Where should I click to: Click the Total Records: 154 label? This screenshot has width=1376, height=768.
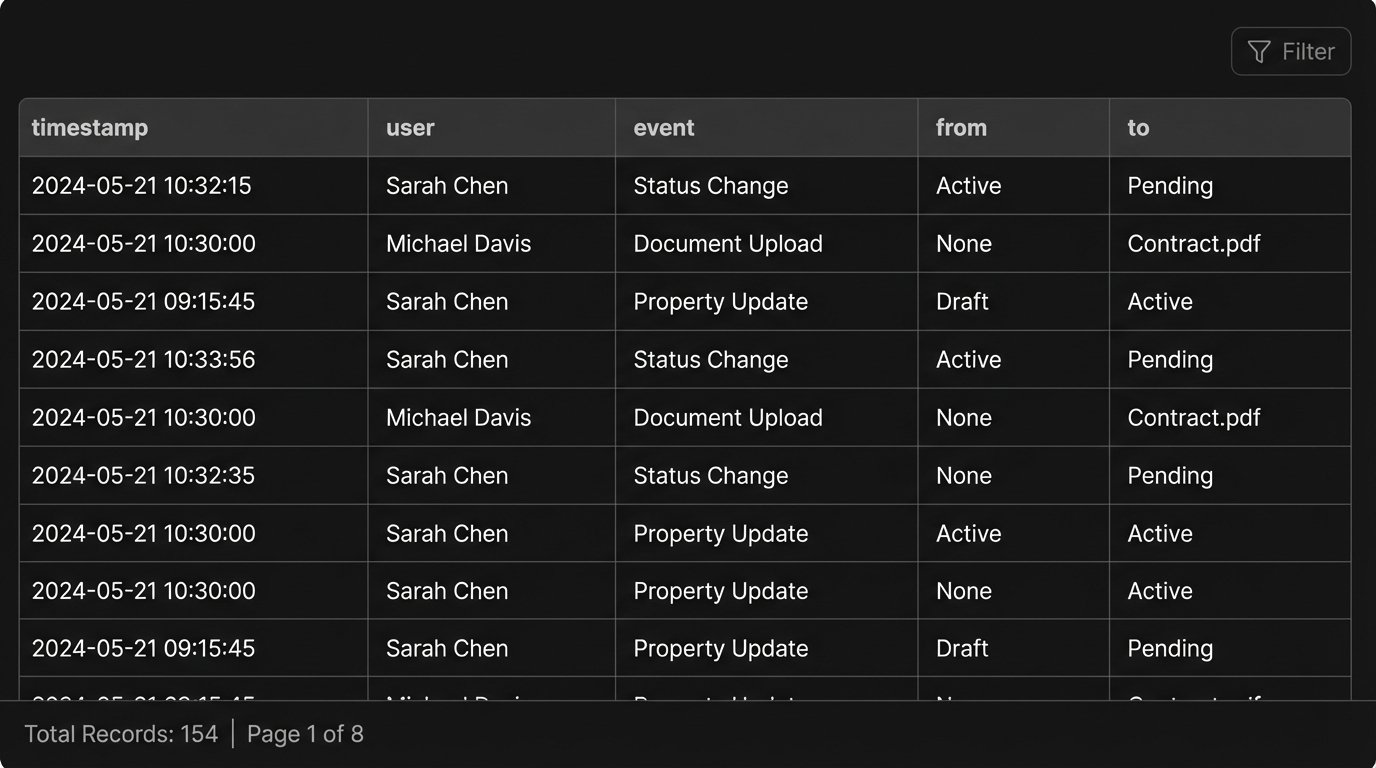121,735
